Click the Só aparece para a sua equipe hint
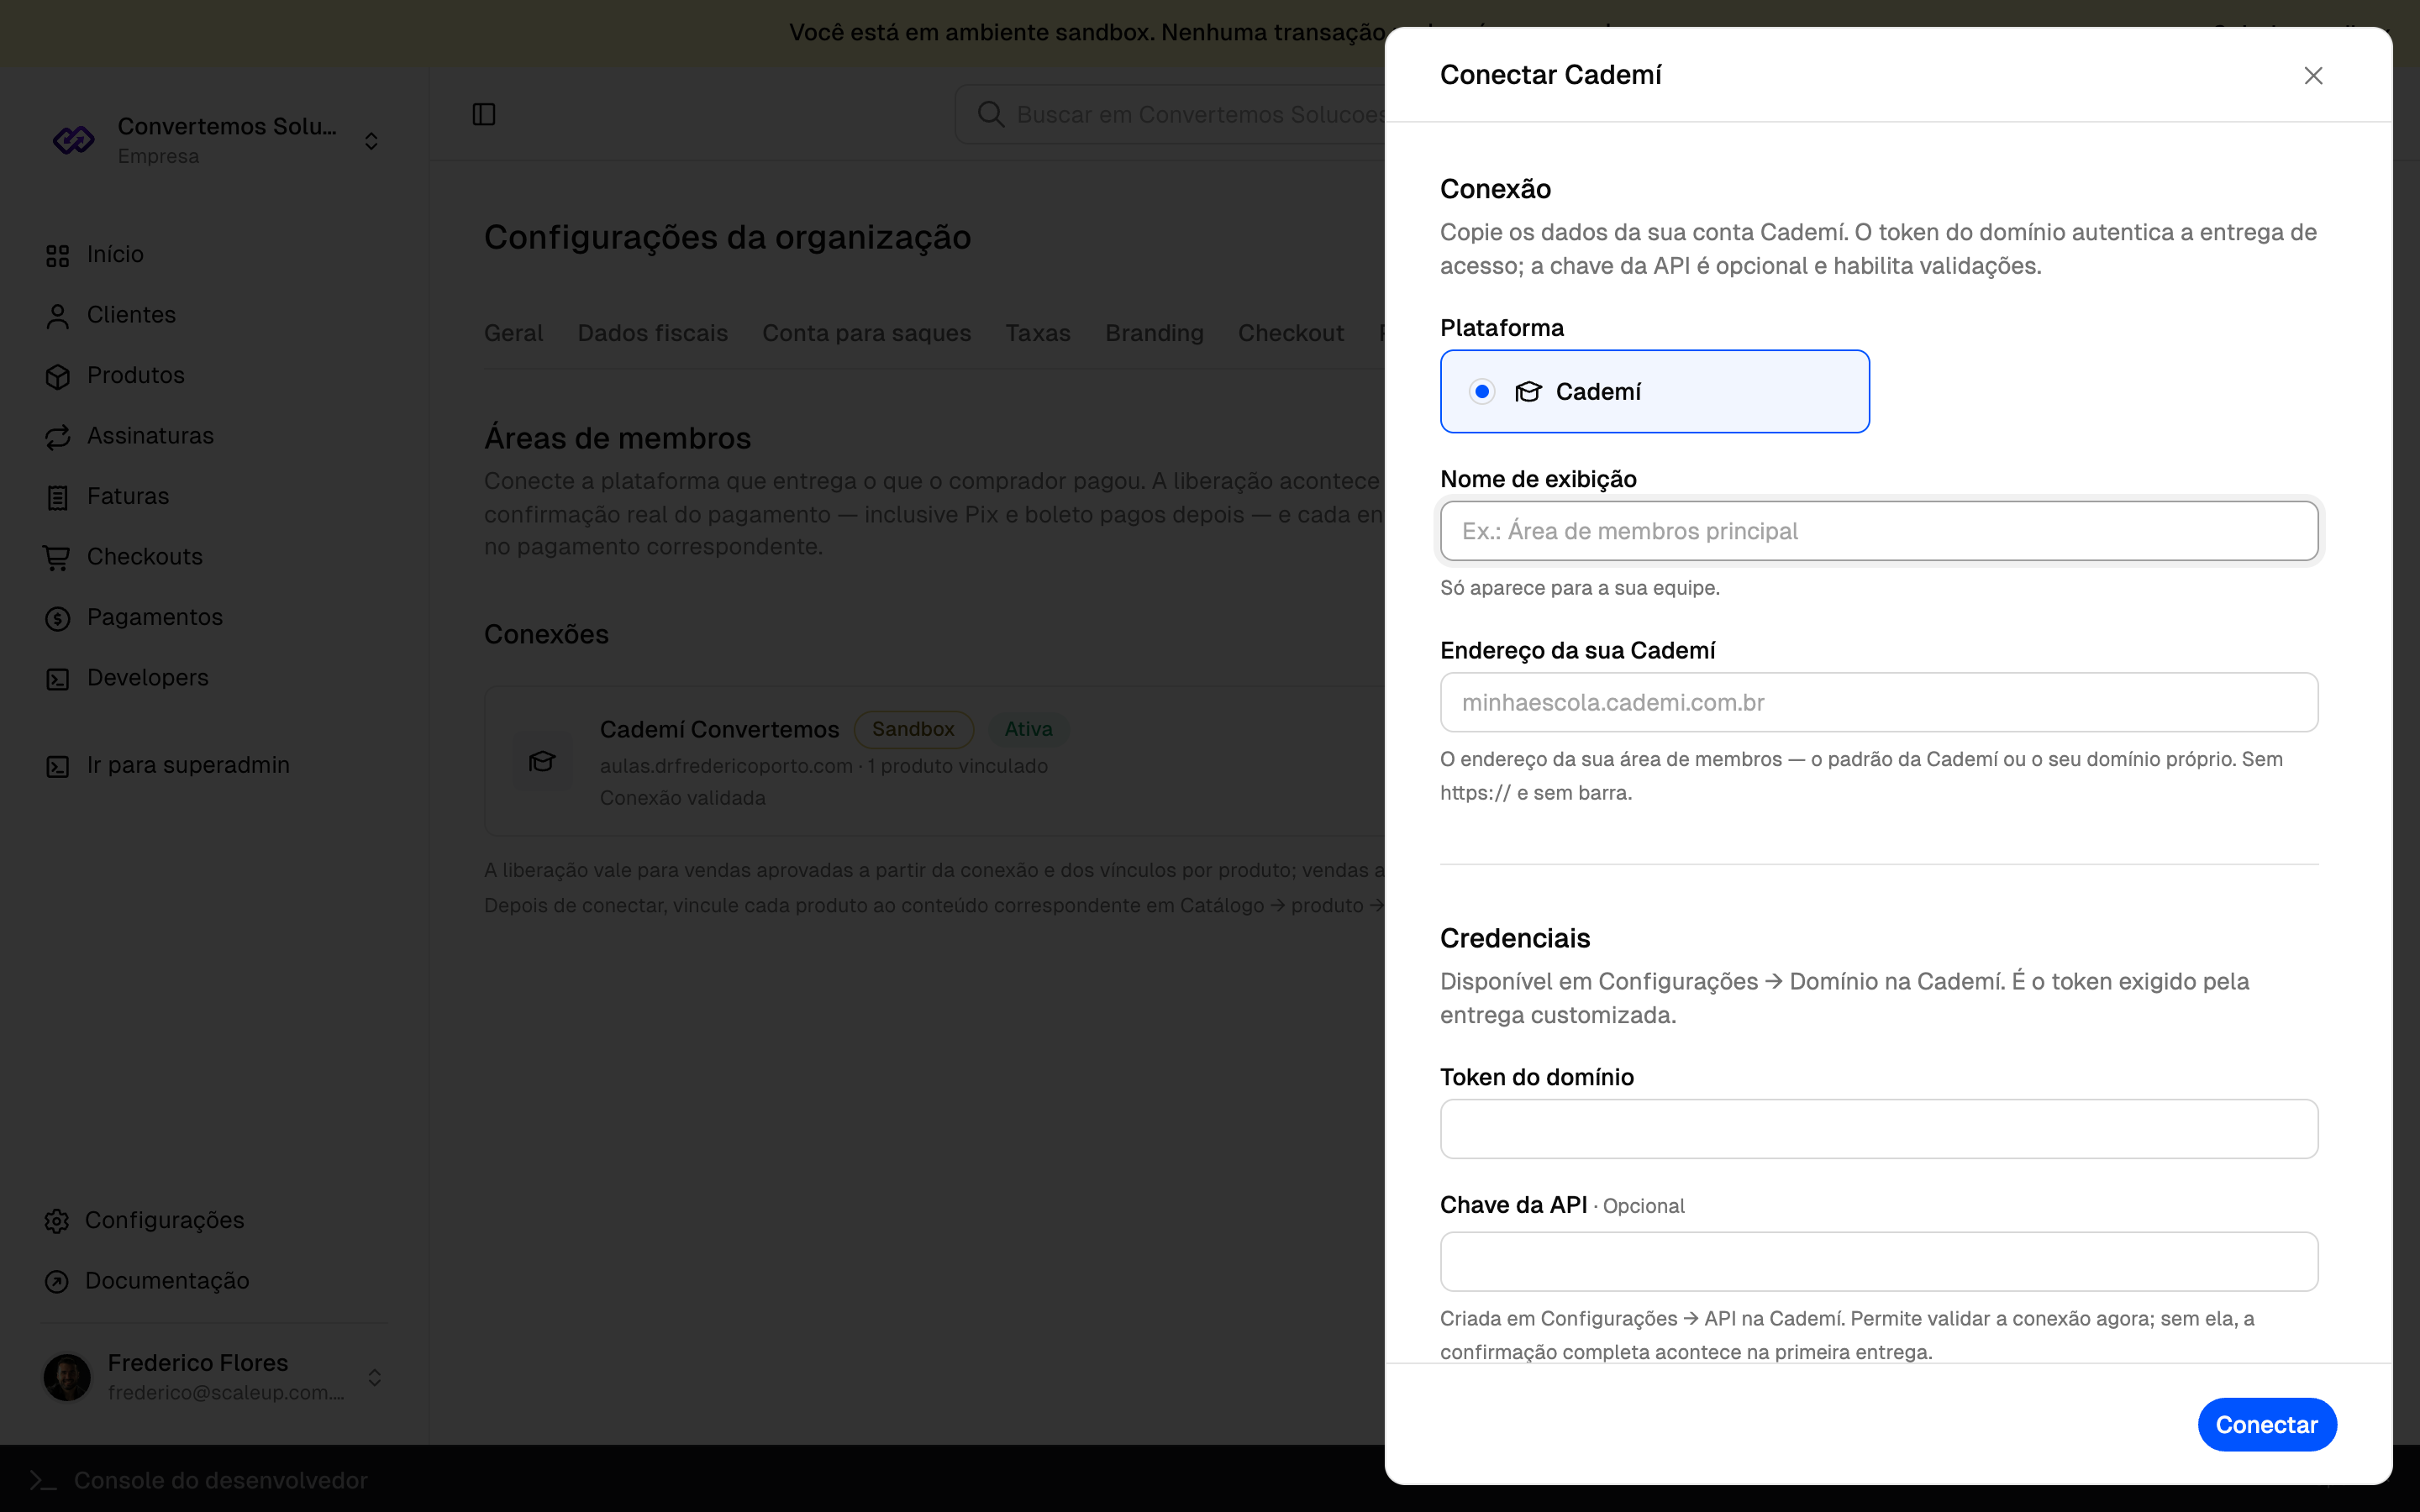 pyautogui.click(x=1580, y=588)
